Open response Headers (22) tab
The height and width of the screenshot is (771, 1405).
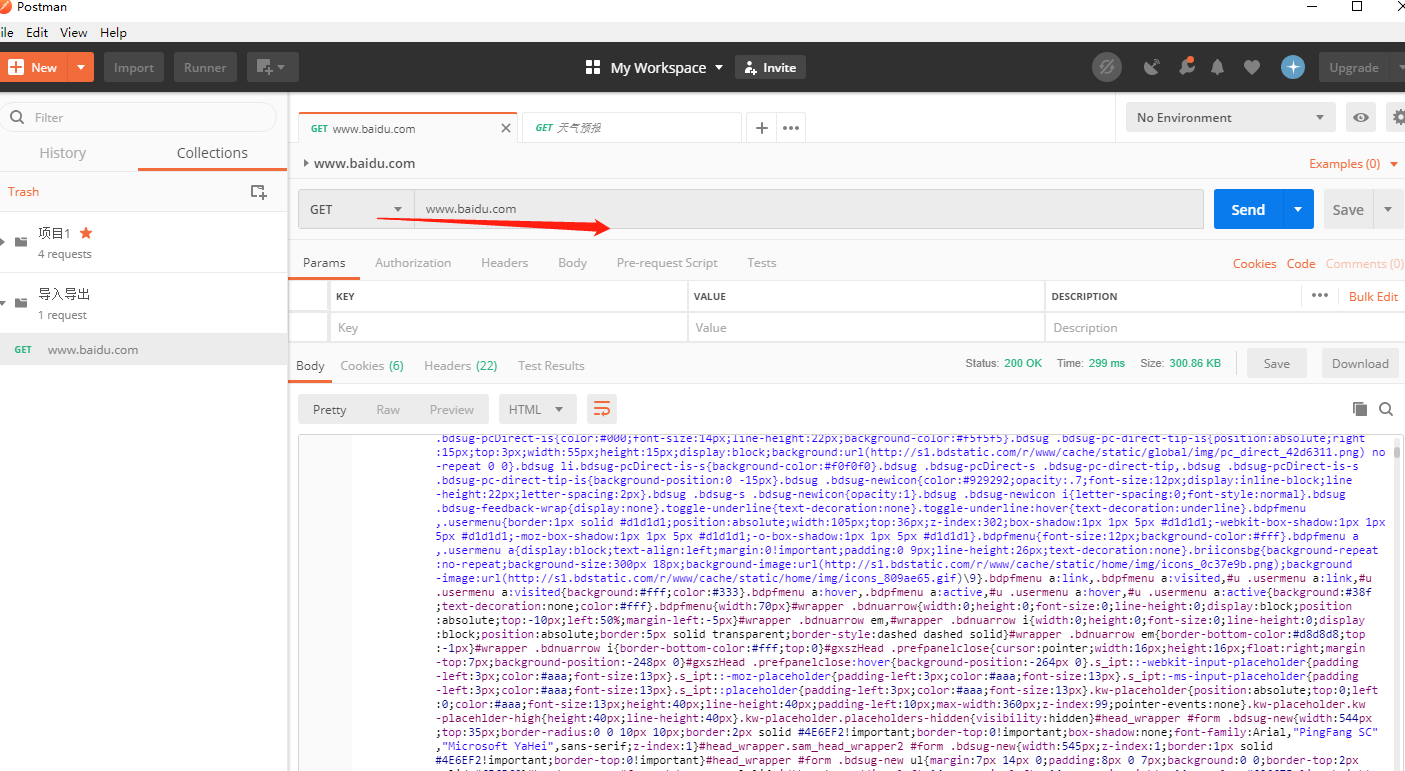(x=460, y=366)
